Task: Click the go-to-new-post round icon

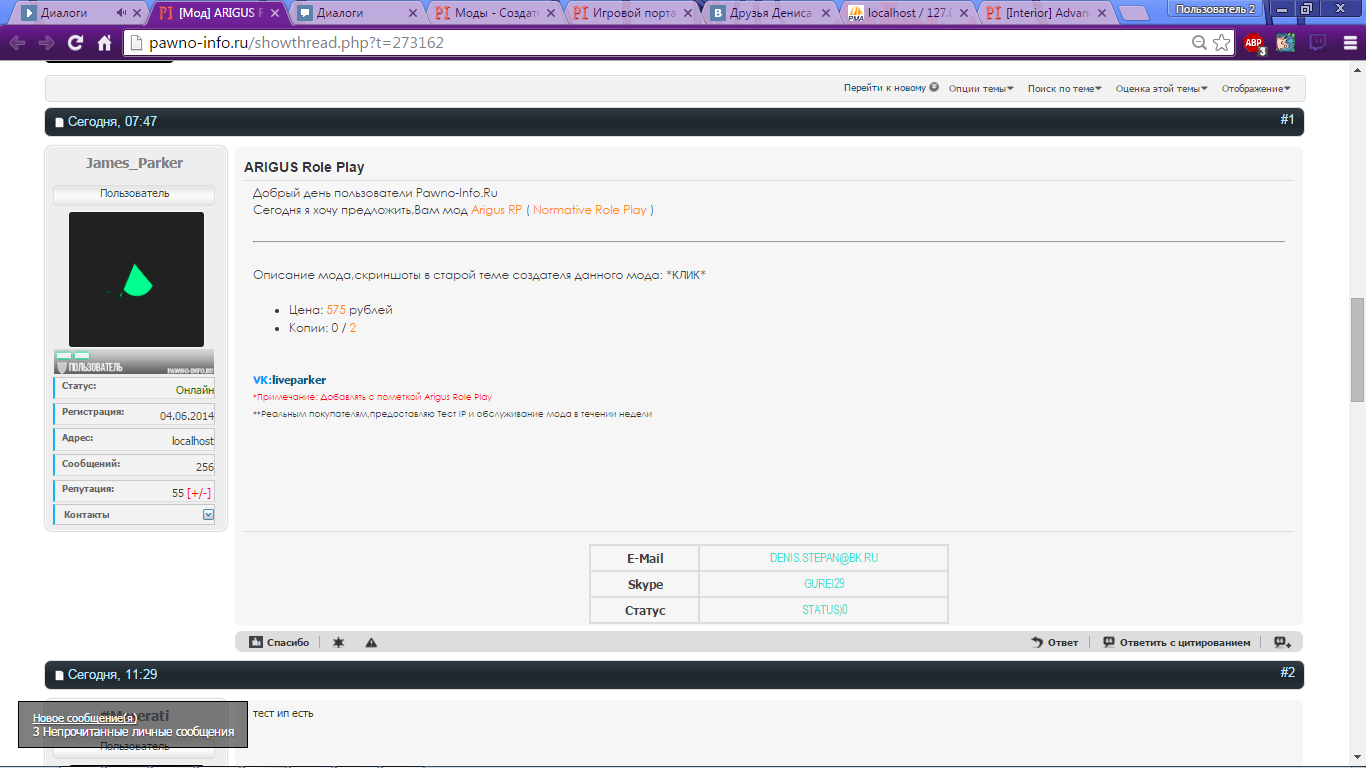Action: (934, 87)
